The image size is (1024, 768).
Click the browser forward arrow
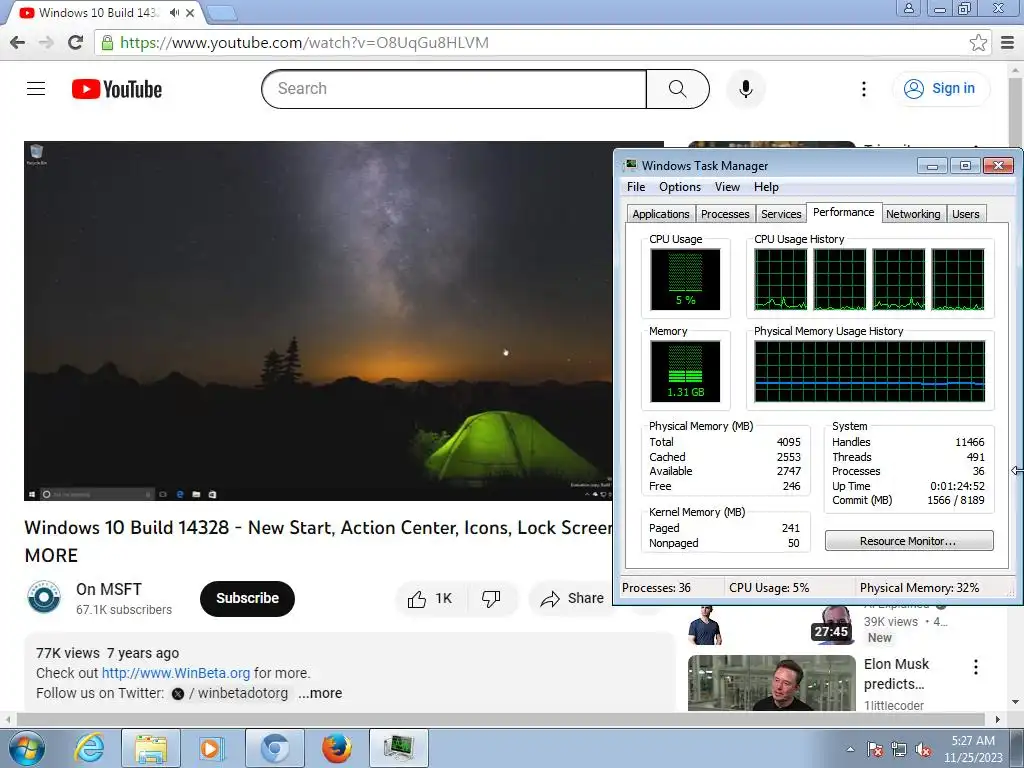click(46, 42)
